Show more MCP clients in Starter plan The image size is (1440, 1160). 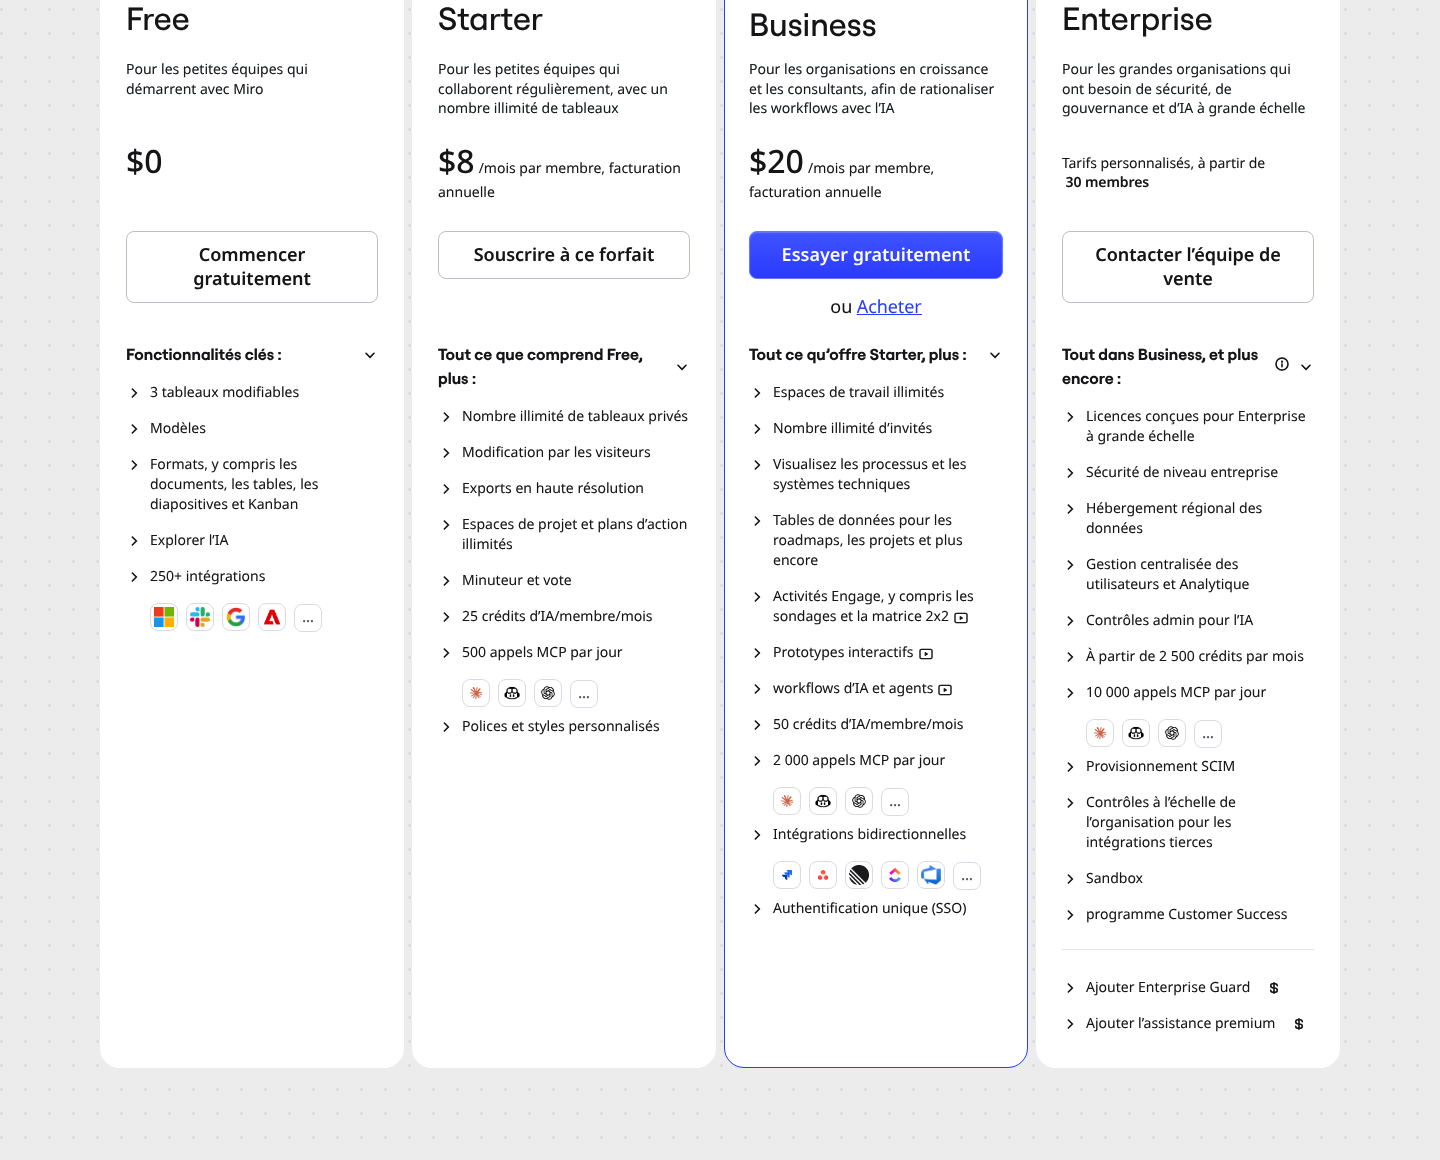(x=584, y=694)
